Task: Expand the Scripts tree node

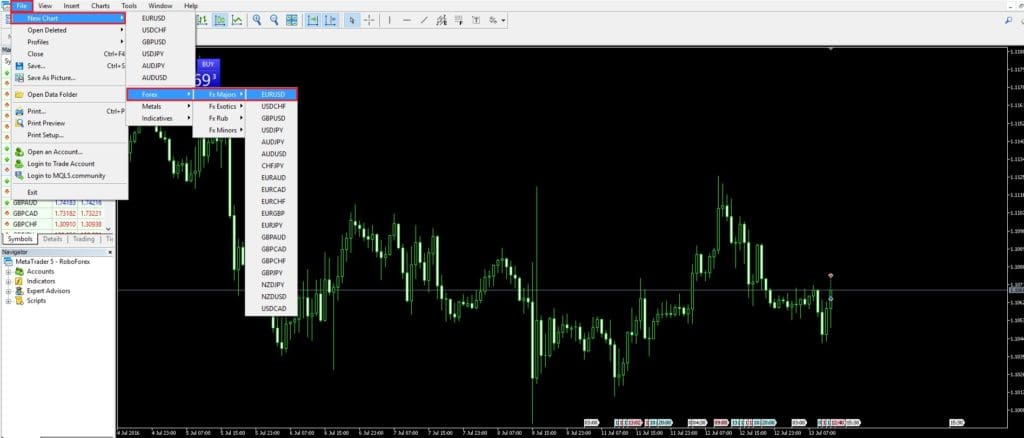Action: 8,301
